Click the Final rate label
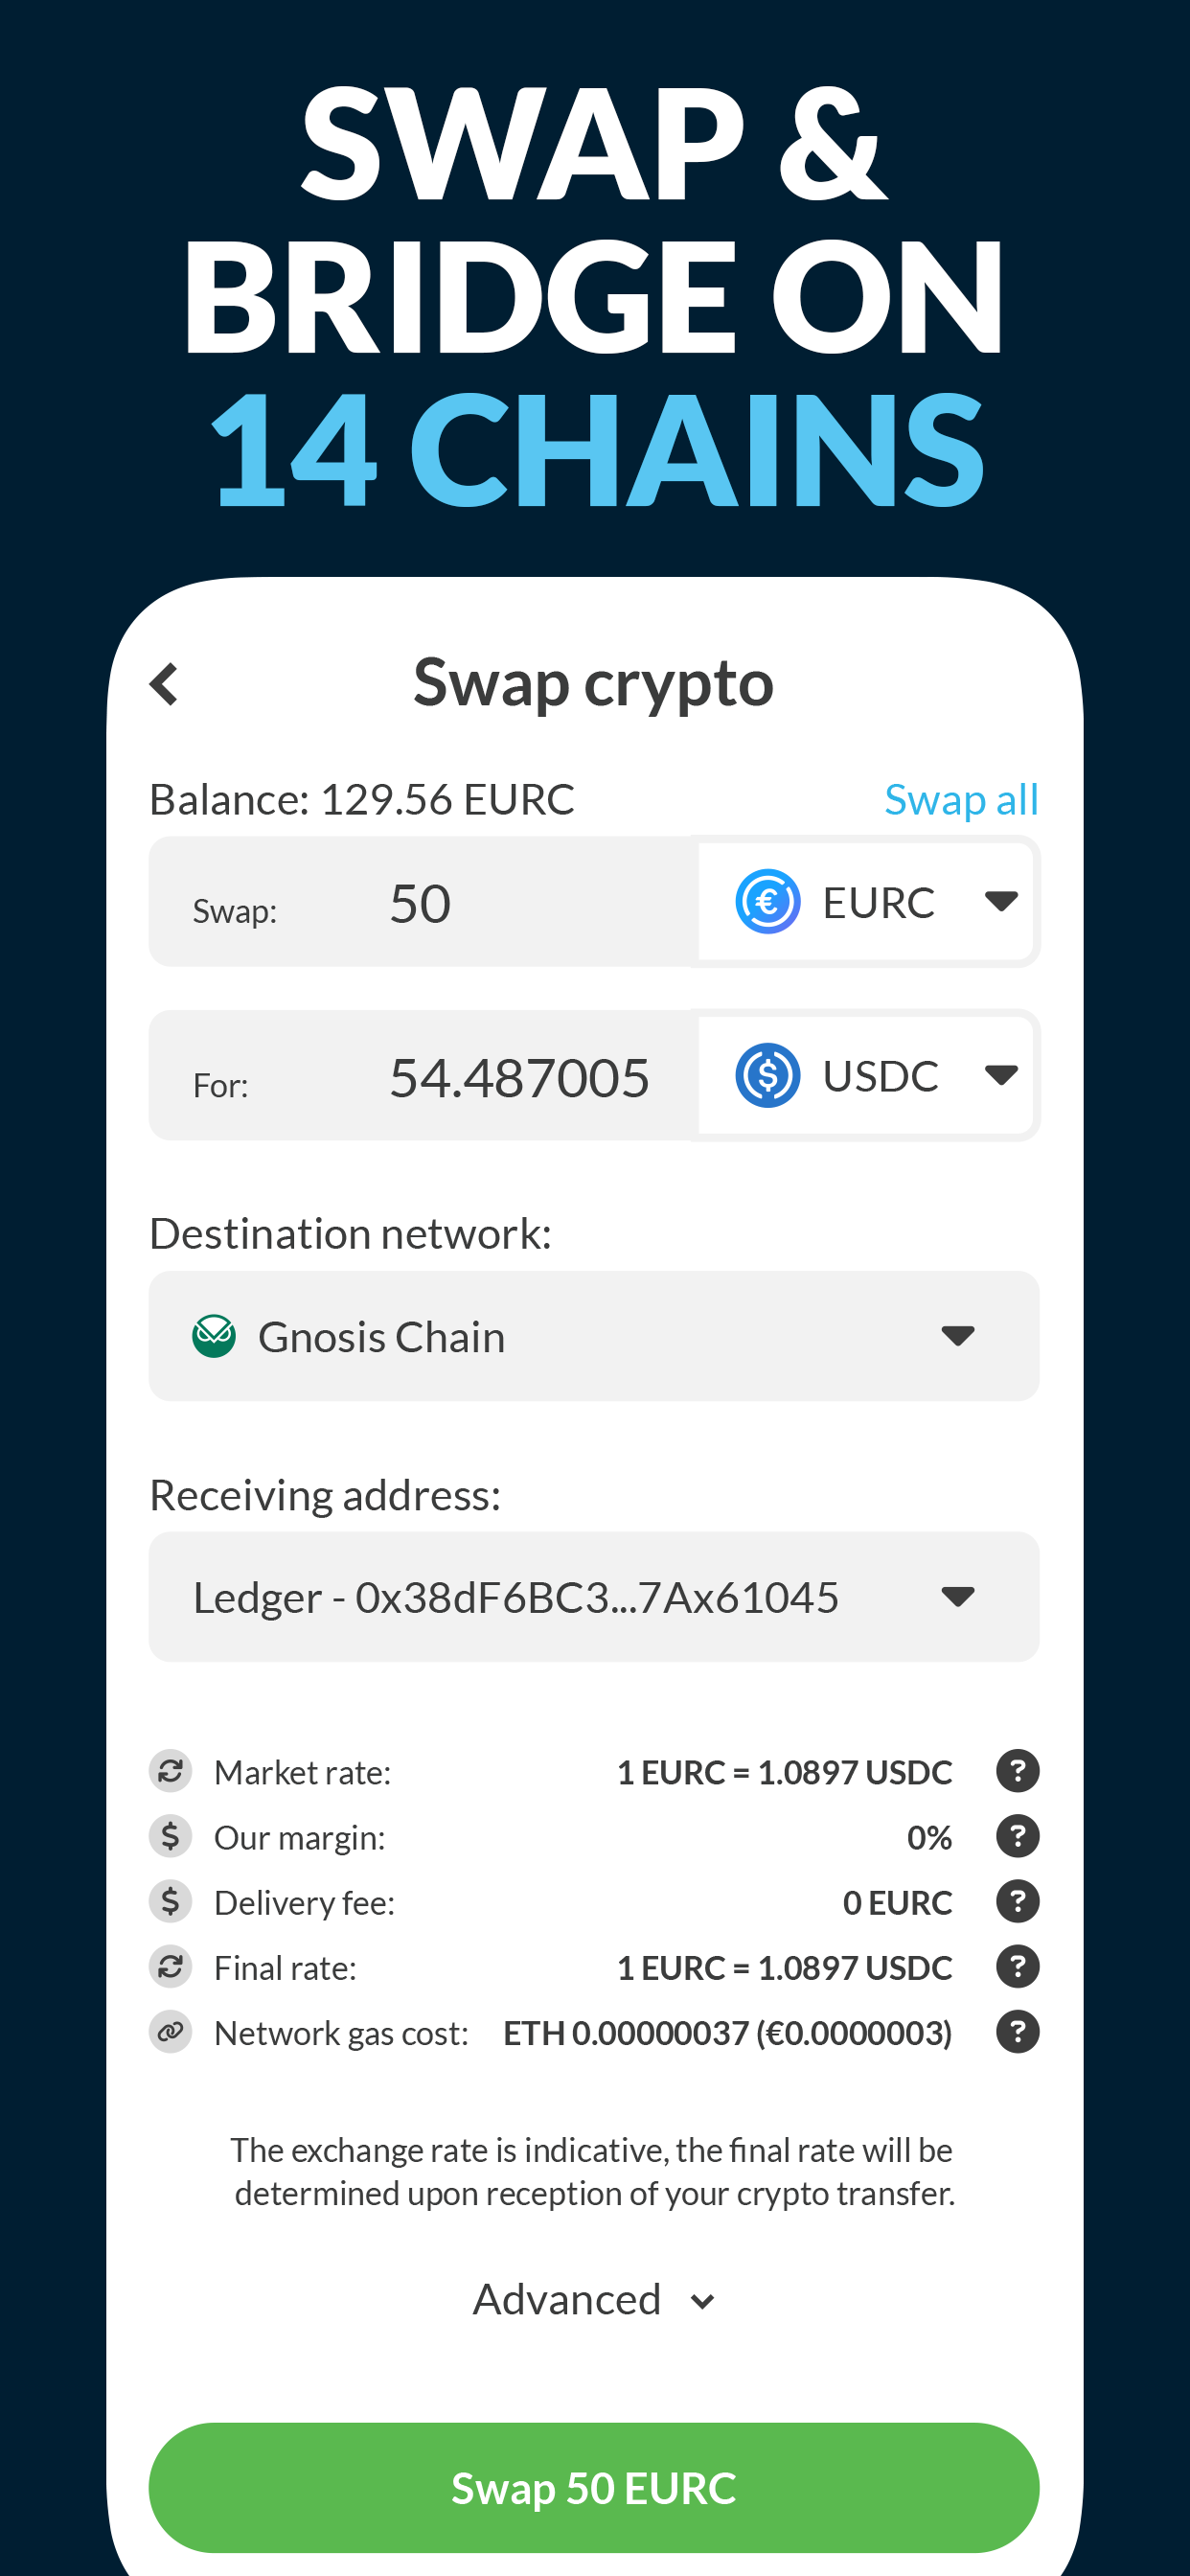The height and width of the screenshot is (2576, 1190). (x=285, y=1968)
